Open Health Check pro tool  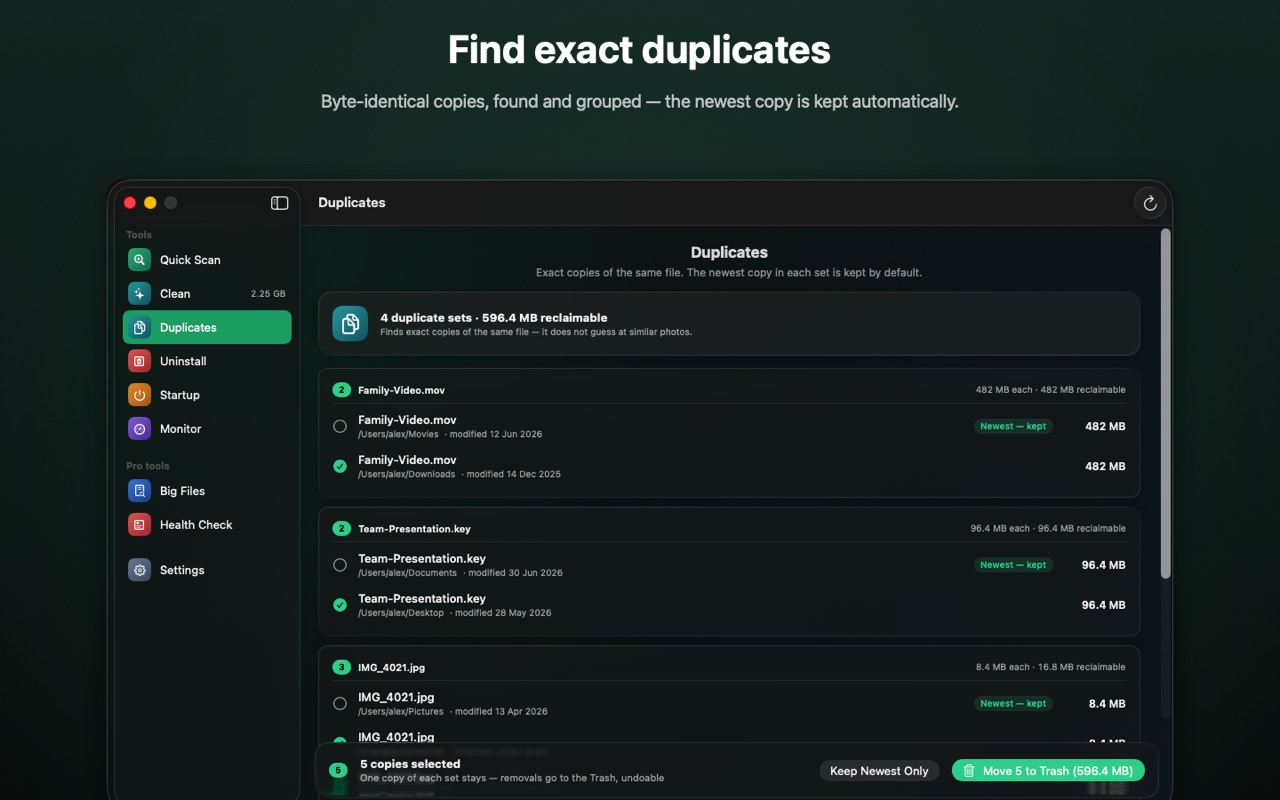(207, 525)
